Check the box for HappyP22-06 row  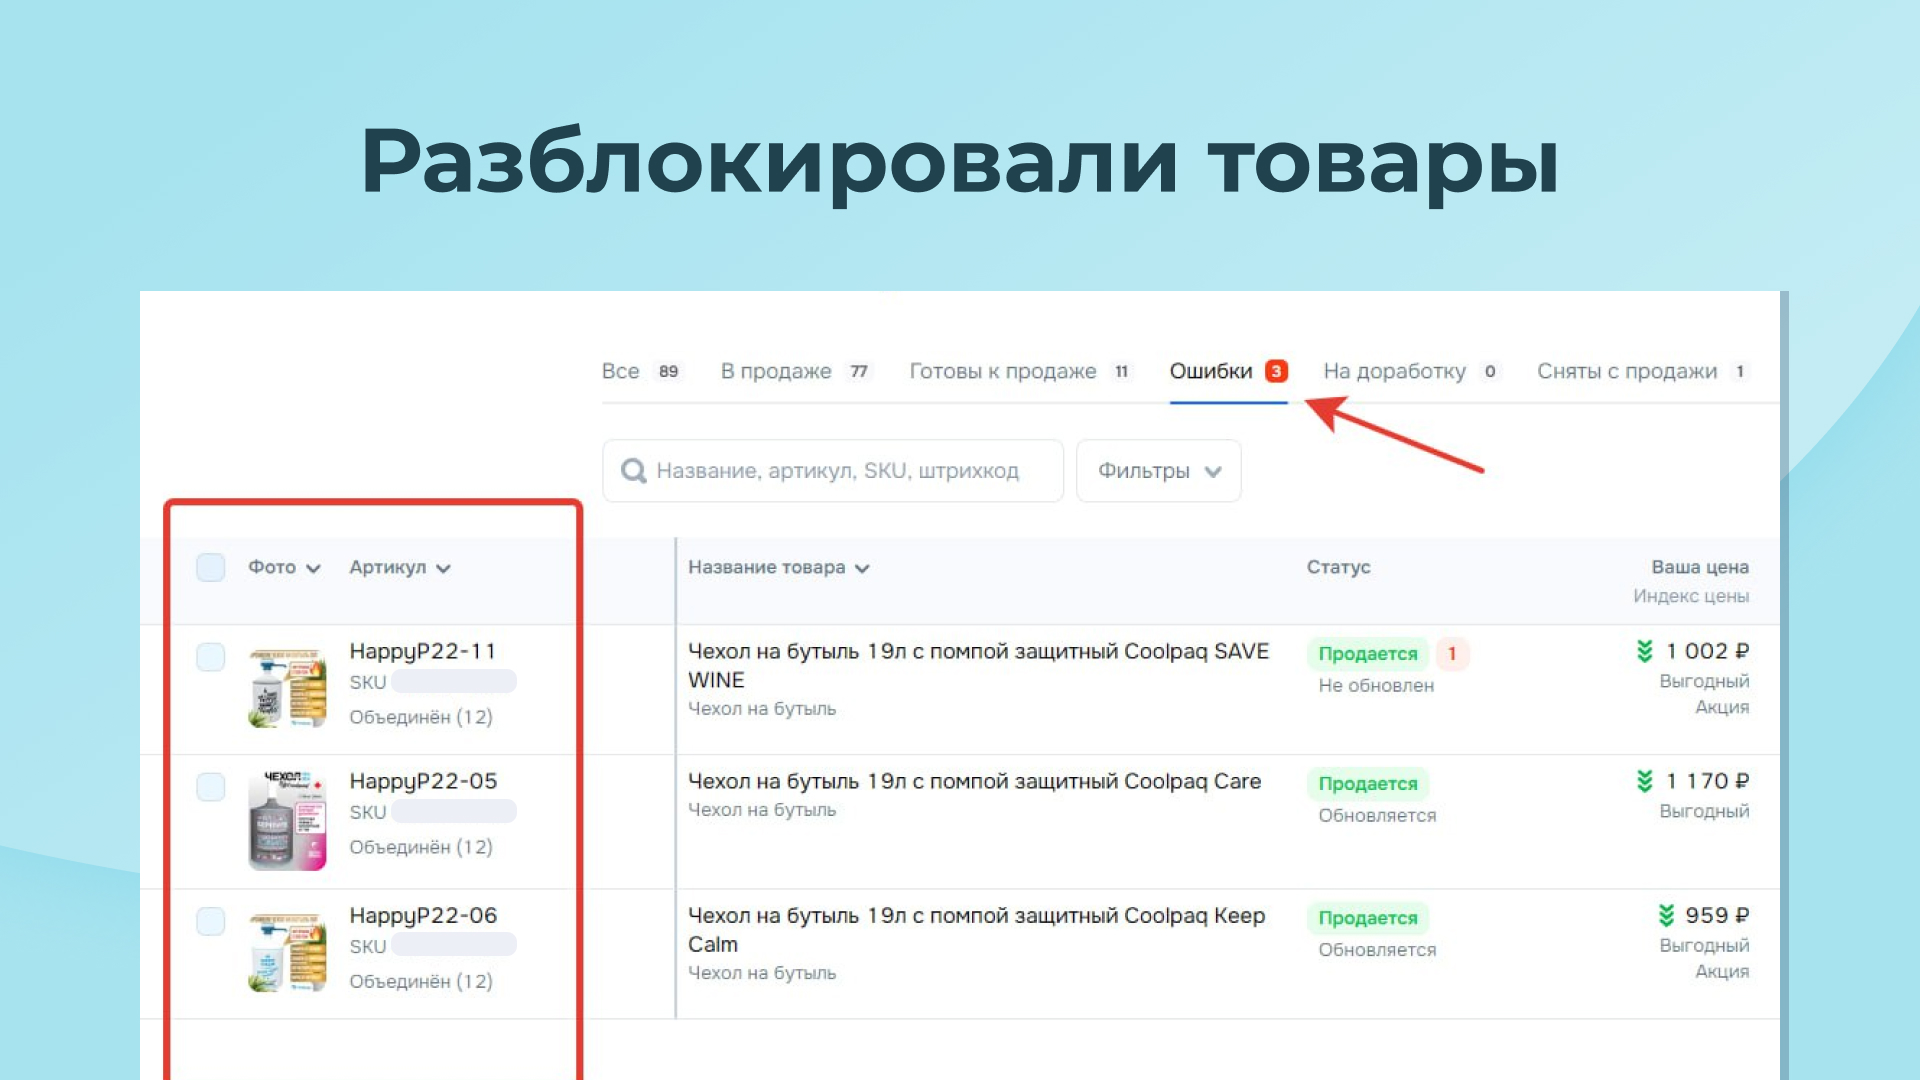click(210, 921)
